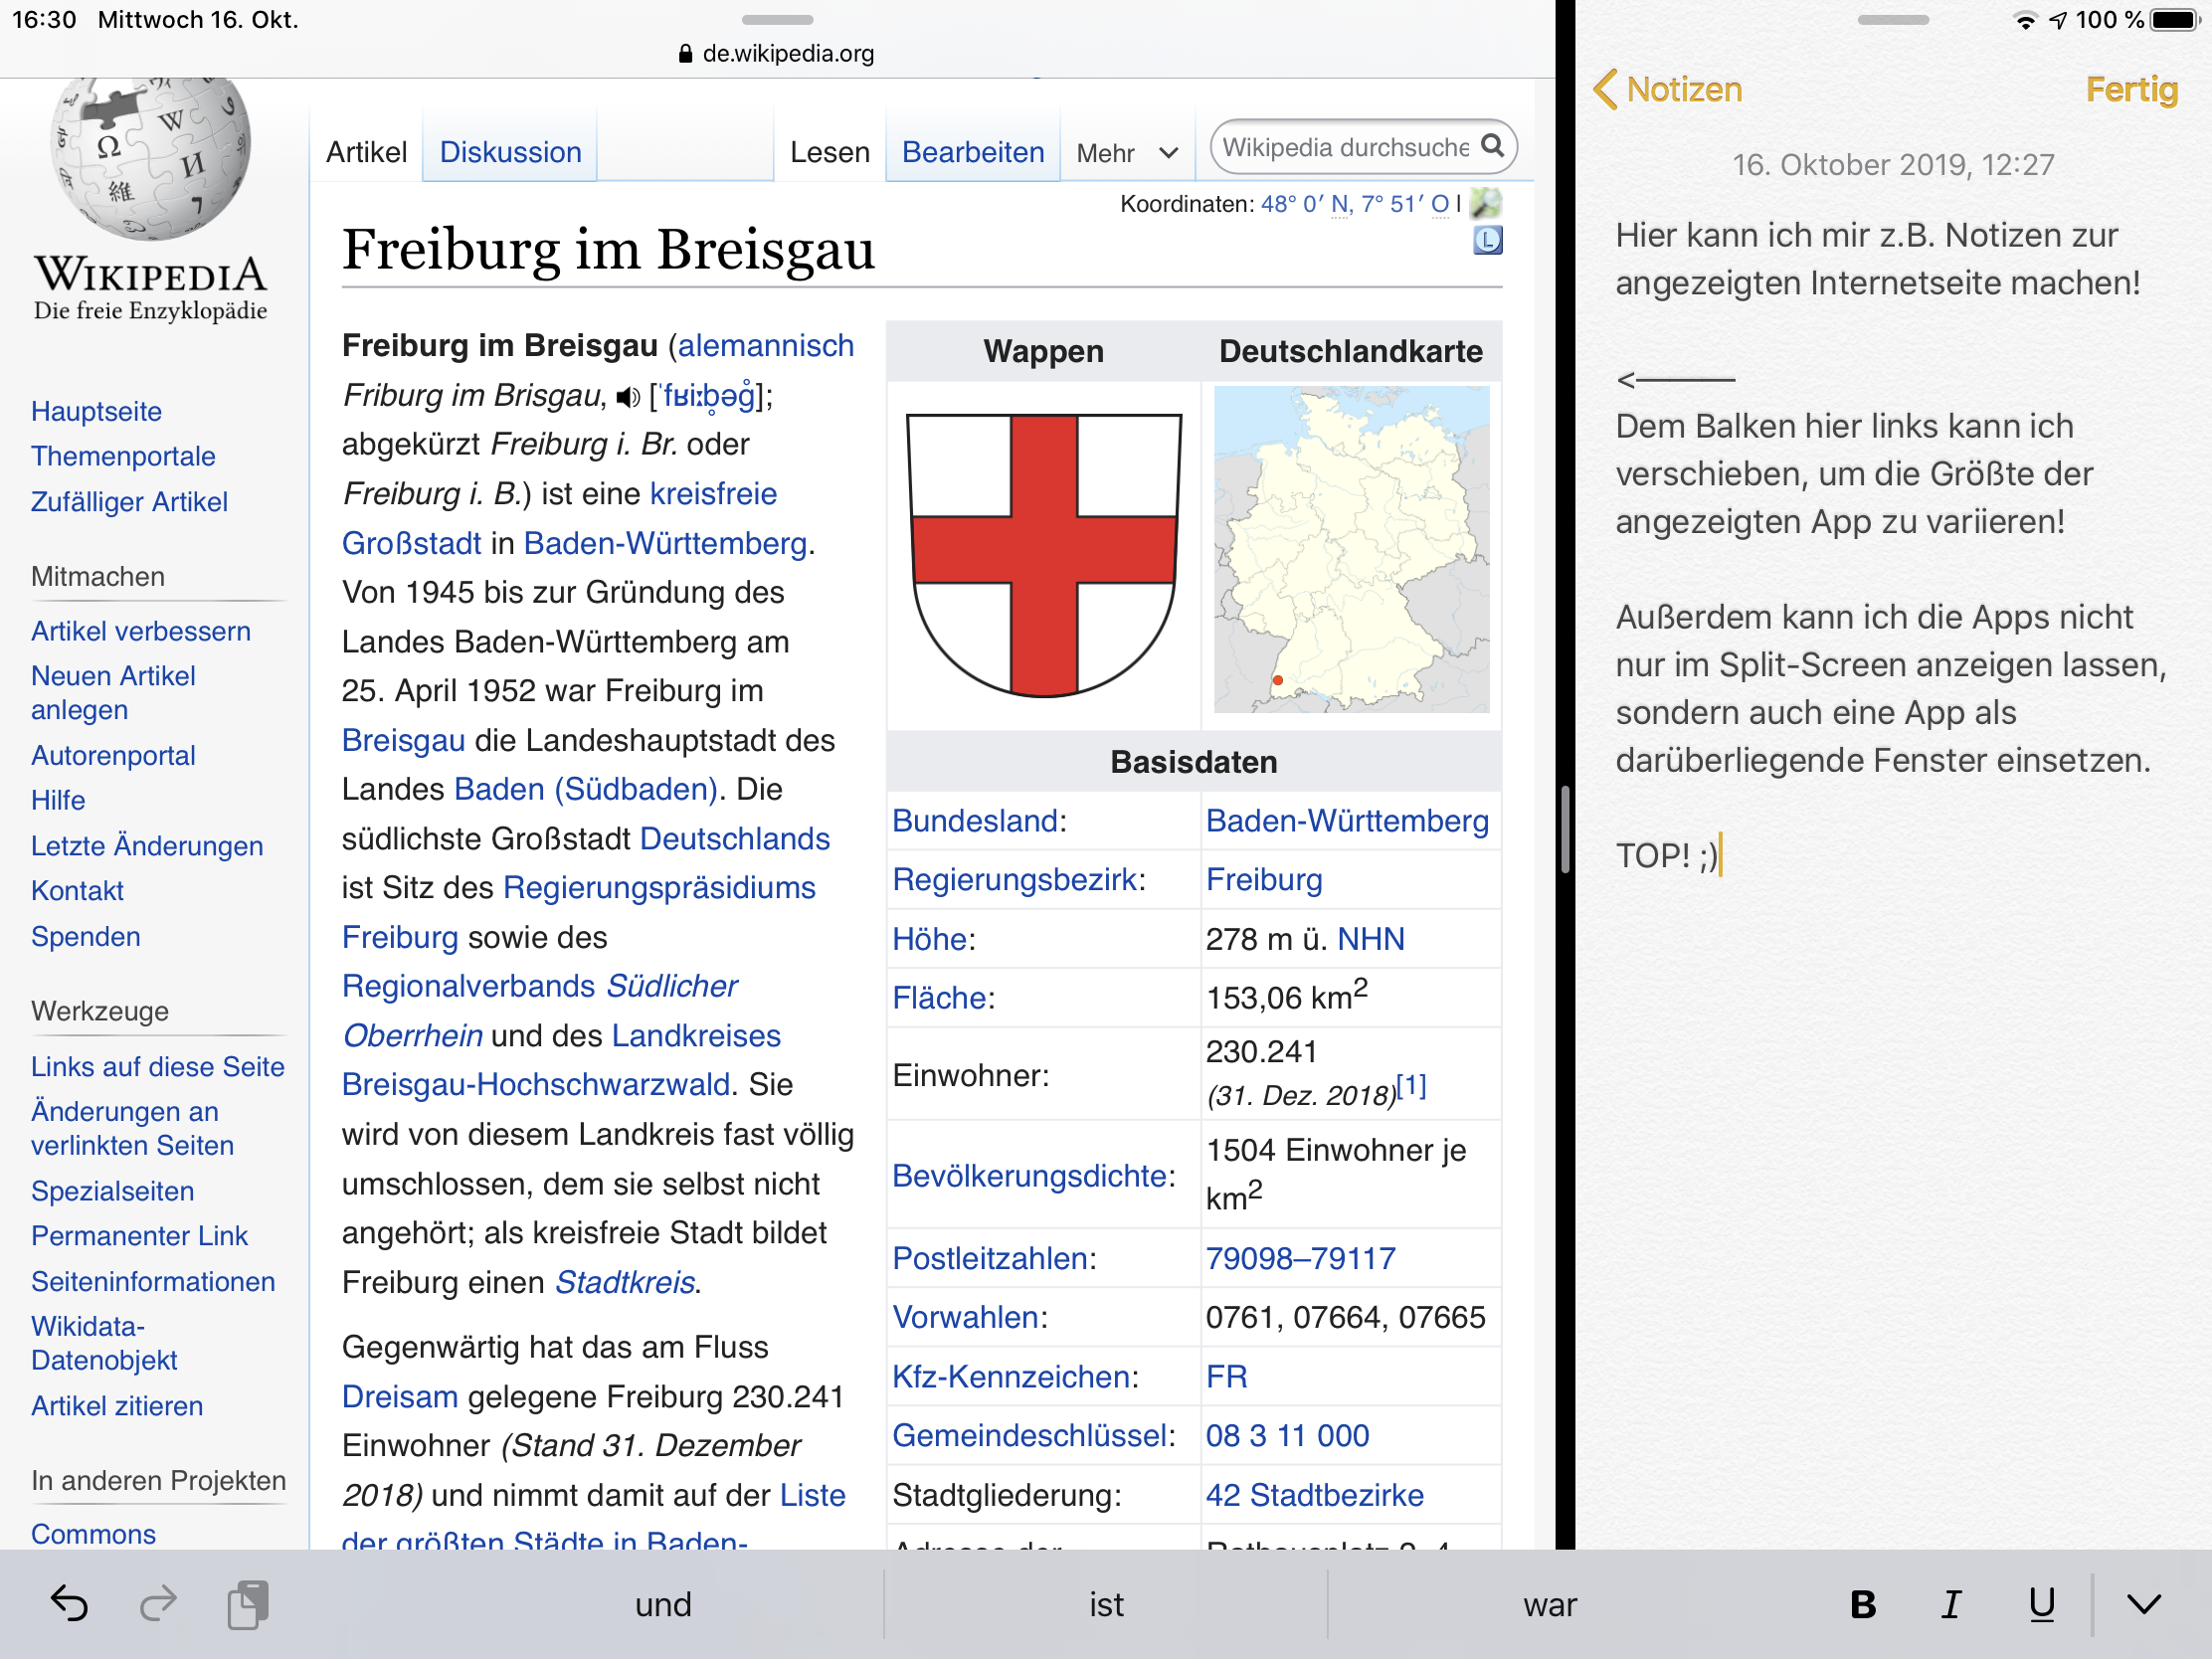2212x1659 pixels.
Task: Go back to Notizen list
Action: pyautogui.click(x=1667, y=90)
